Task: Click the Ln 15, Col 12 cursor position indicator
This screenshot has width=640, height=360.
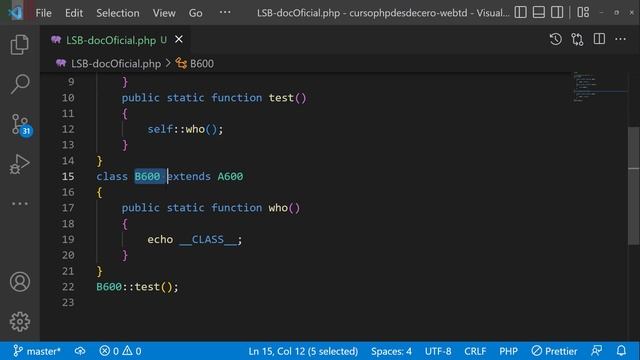Action: pos(303,351)
